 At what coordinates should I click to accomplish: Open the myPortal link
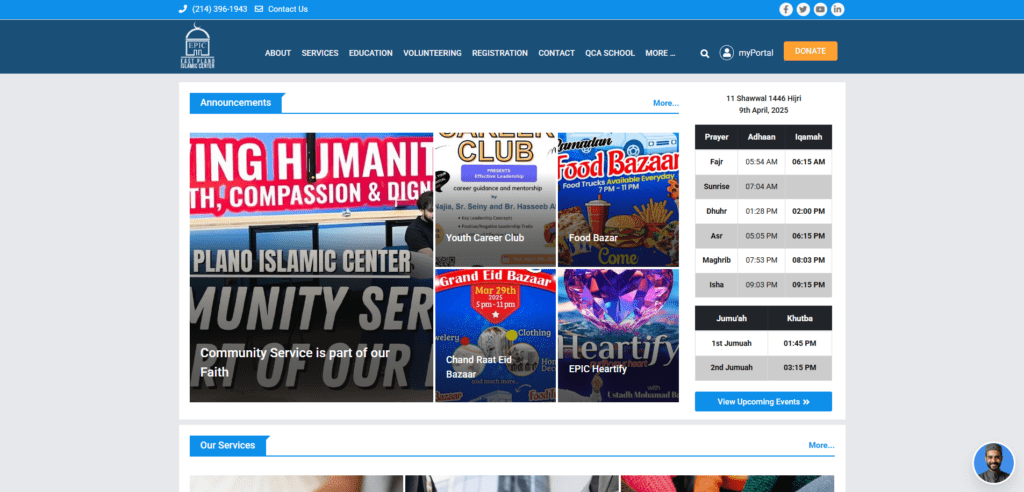[x=756, y=53]
